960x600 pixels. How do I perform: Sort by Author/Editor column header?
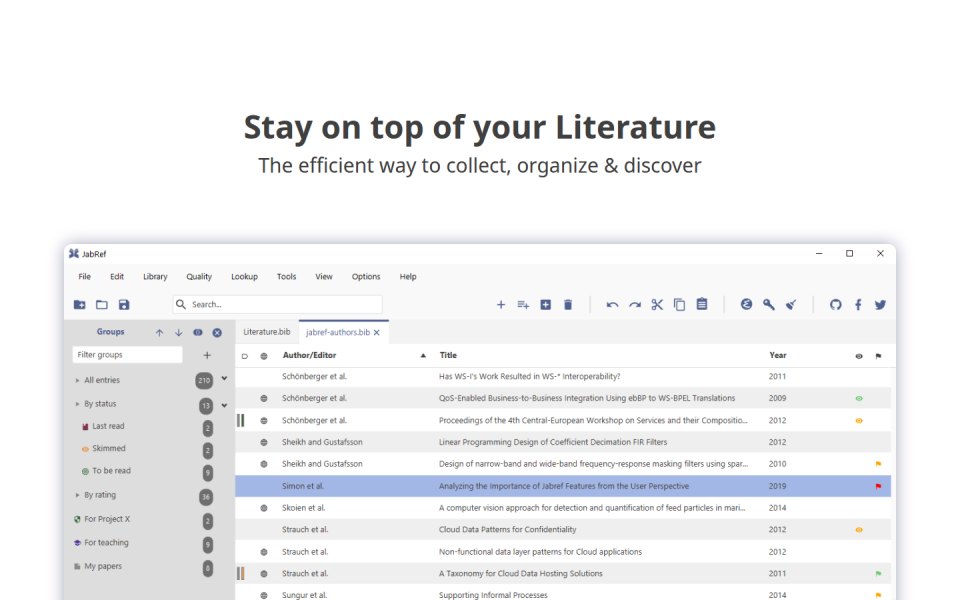point(309,355)
